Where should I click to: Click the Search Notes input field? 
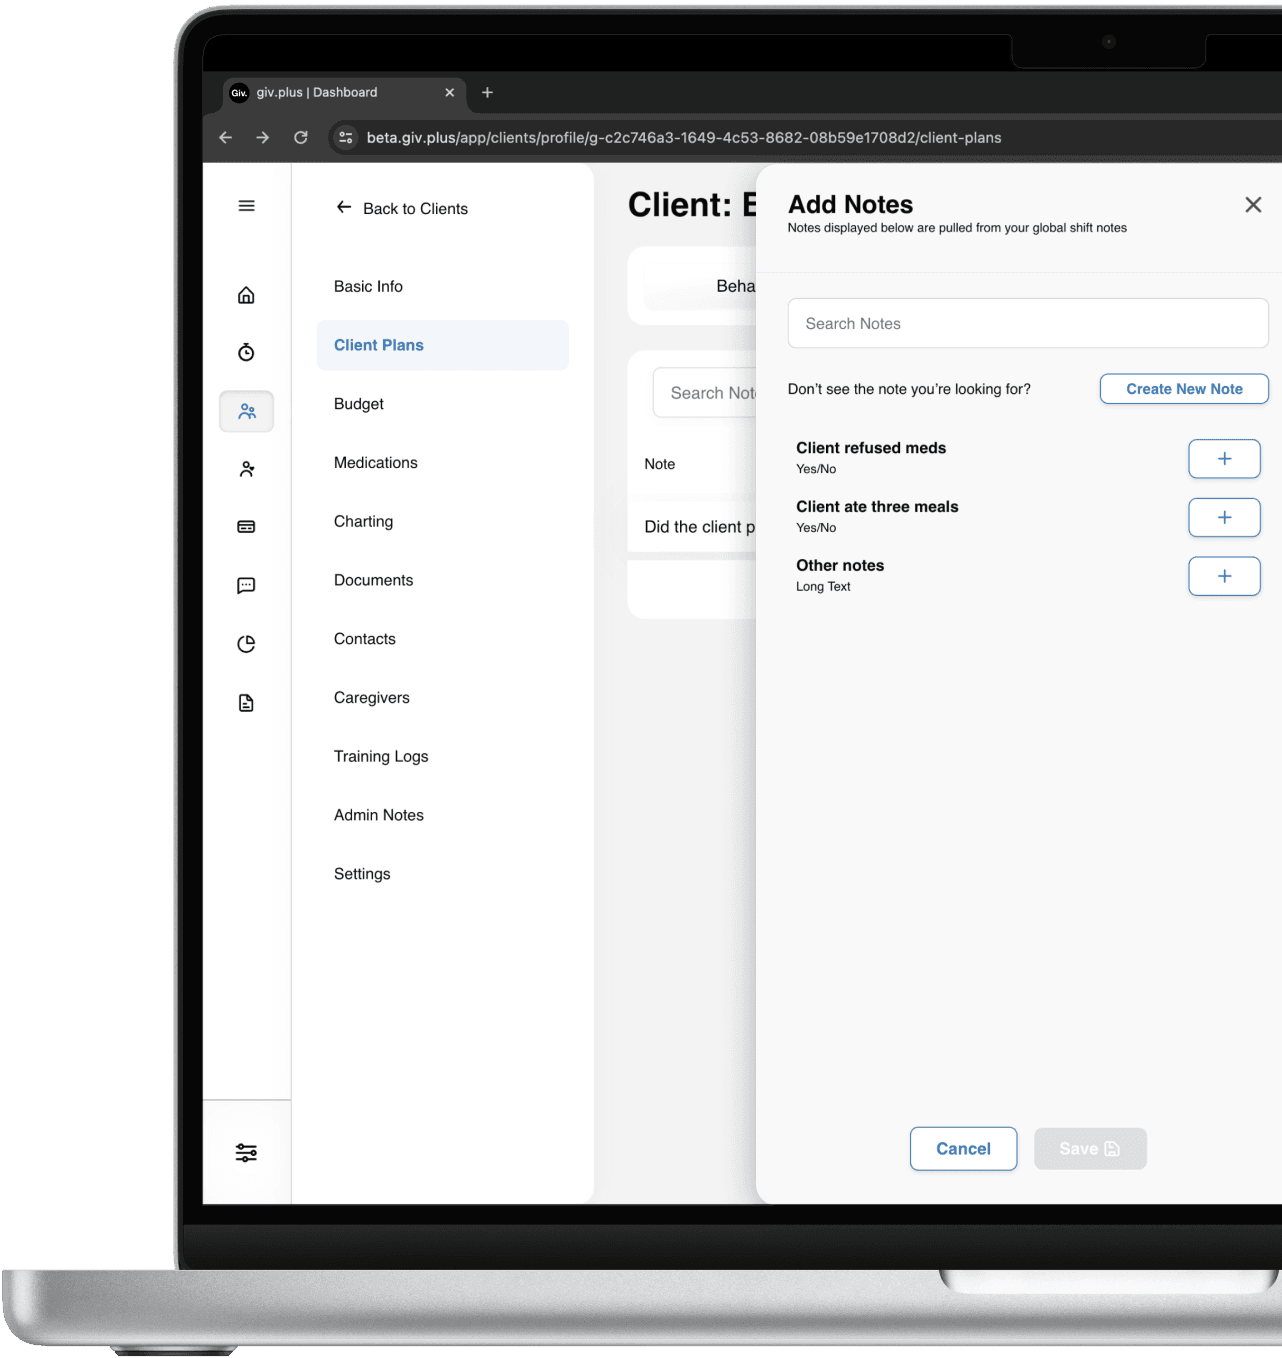pyautogui.click(x=1028, y=323)
